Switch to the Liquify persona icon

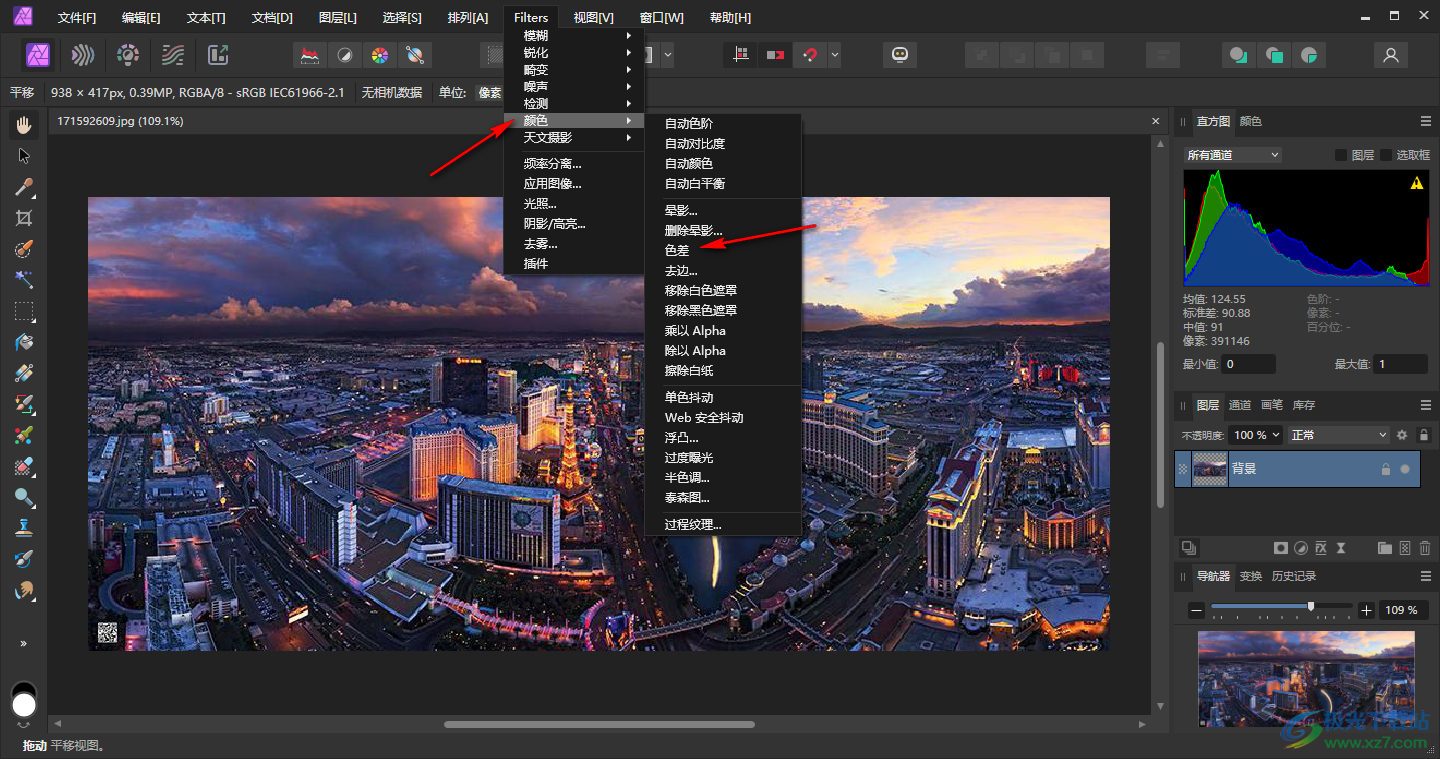point(83,55)
